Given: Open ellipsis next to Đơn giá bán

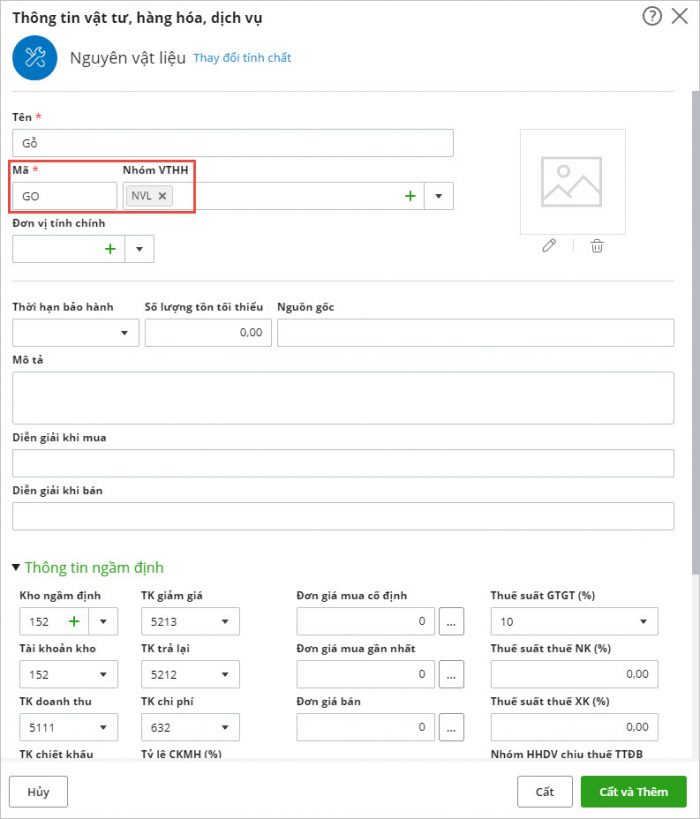Looking at the screenshot, I should tap(451, 727).
